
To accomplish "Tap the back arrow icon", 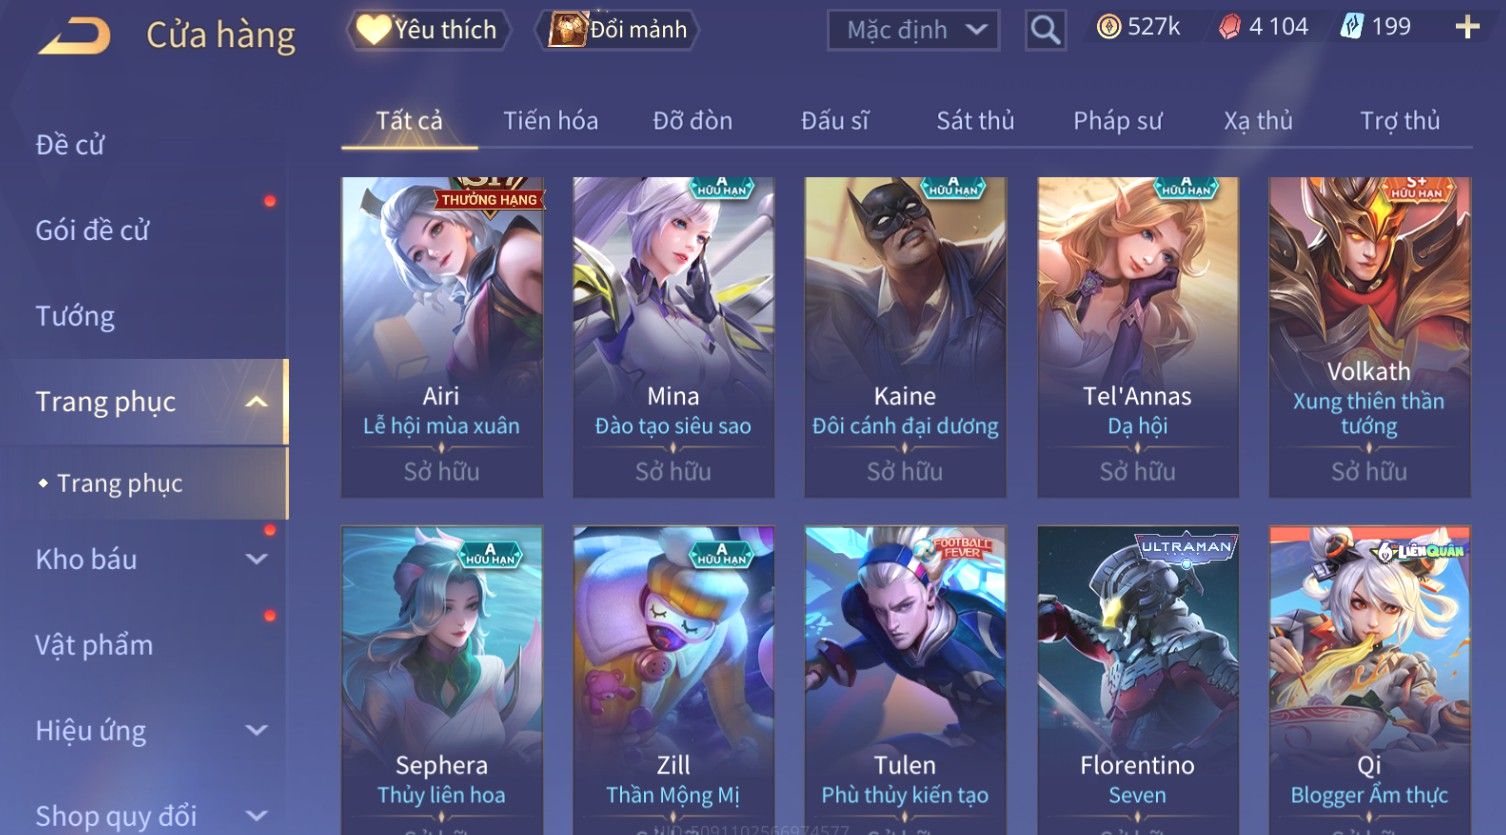I will coord(75,36).
